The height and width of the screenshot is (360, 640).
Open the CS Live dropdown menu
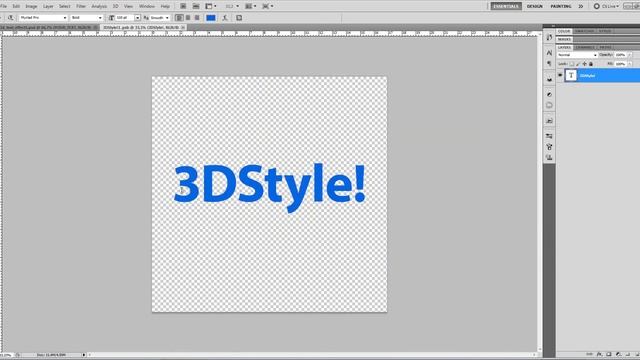point(611,6)
